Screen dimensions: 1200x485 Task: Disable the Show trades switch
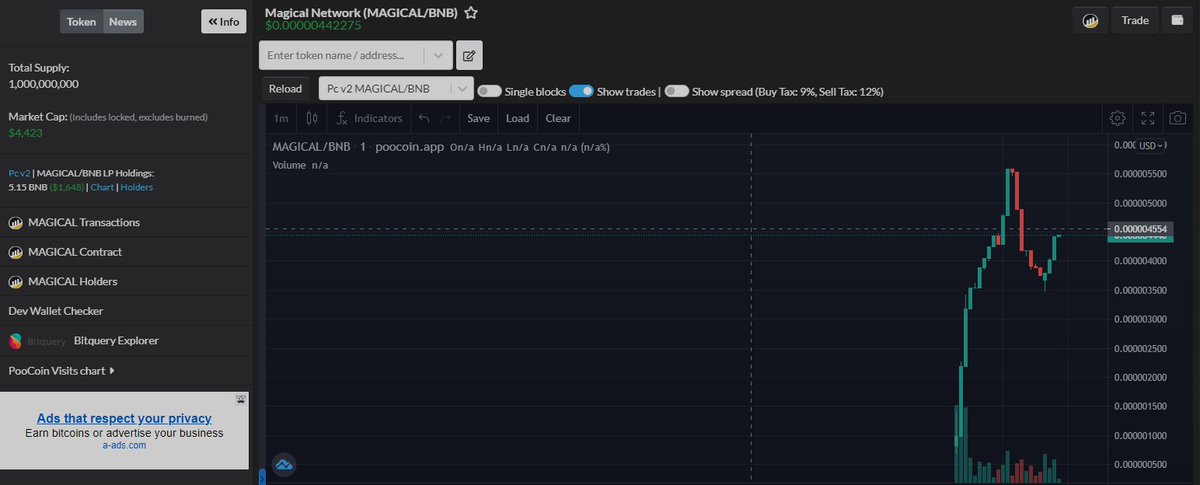[x=581, y=91]
